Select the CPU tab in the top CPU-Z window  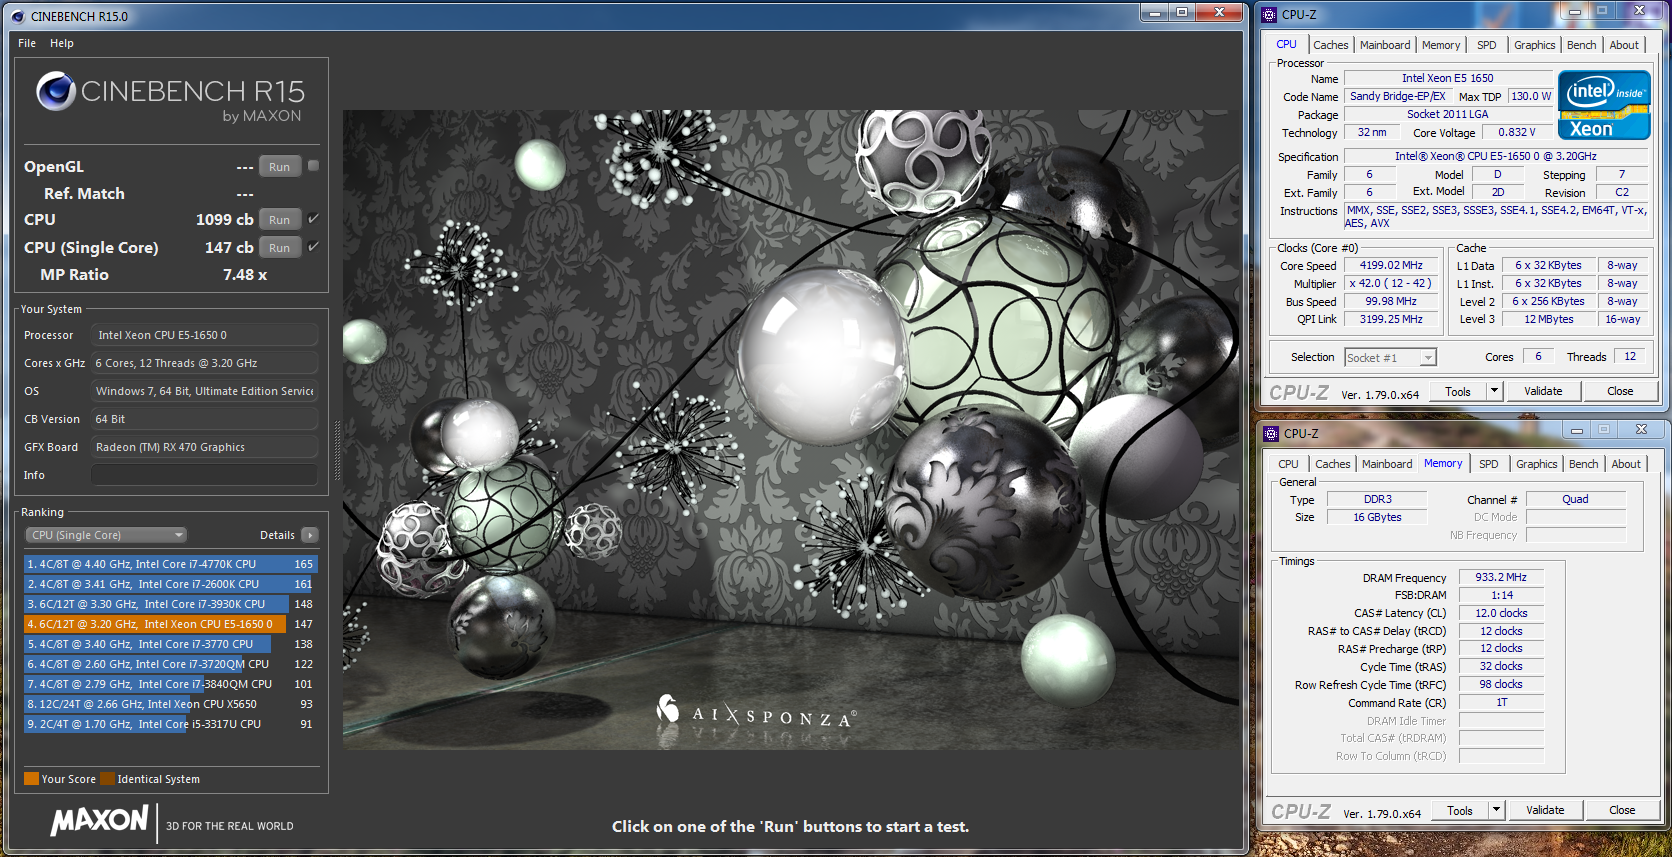pyautogui.click(x=1286, y=44)
